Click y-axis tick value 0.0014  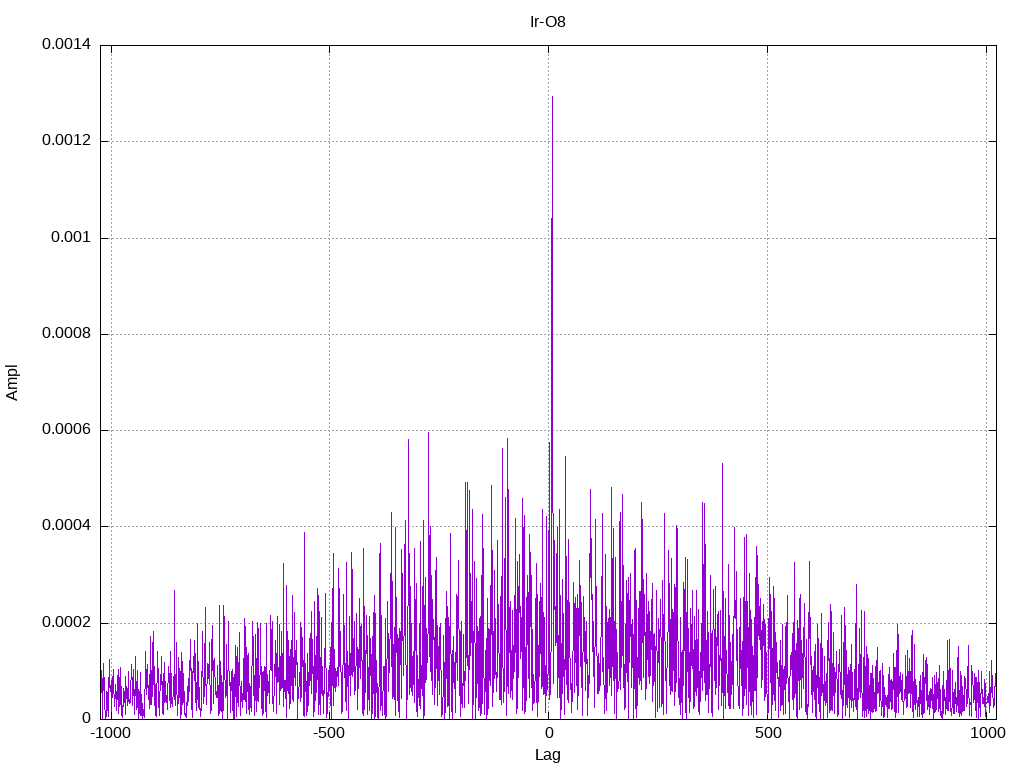67,44
